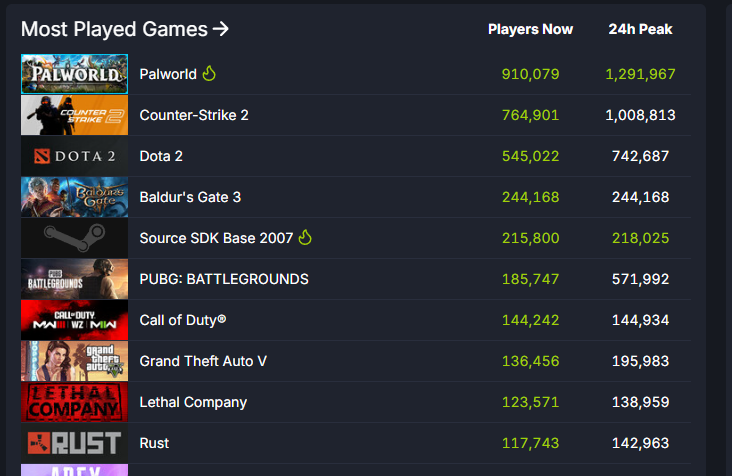732x476 pixels.
Task: Click the 24h Peak column header
Action: click(x=640, y=29)
